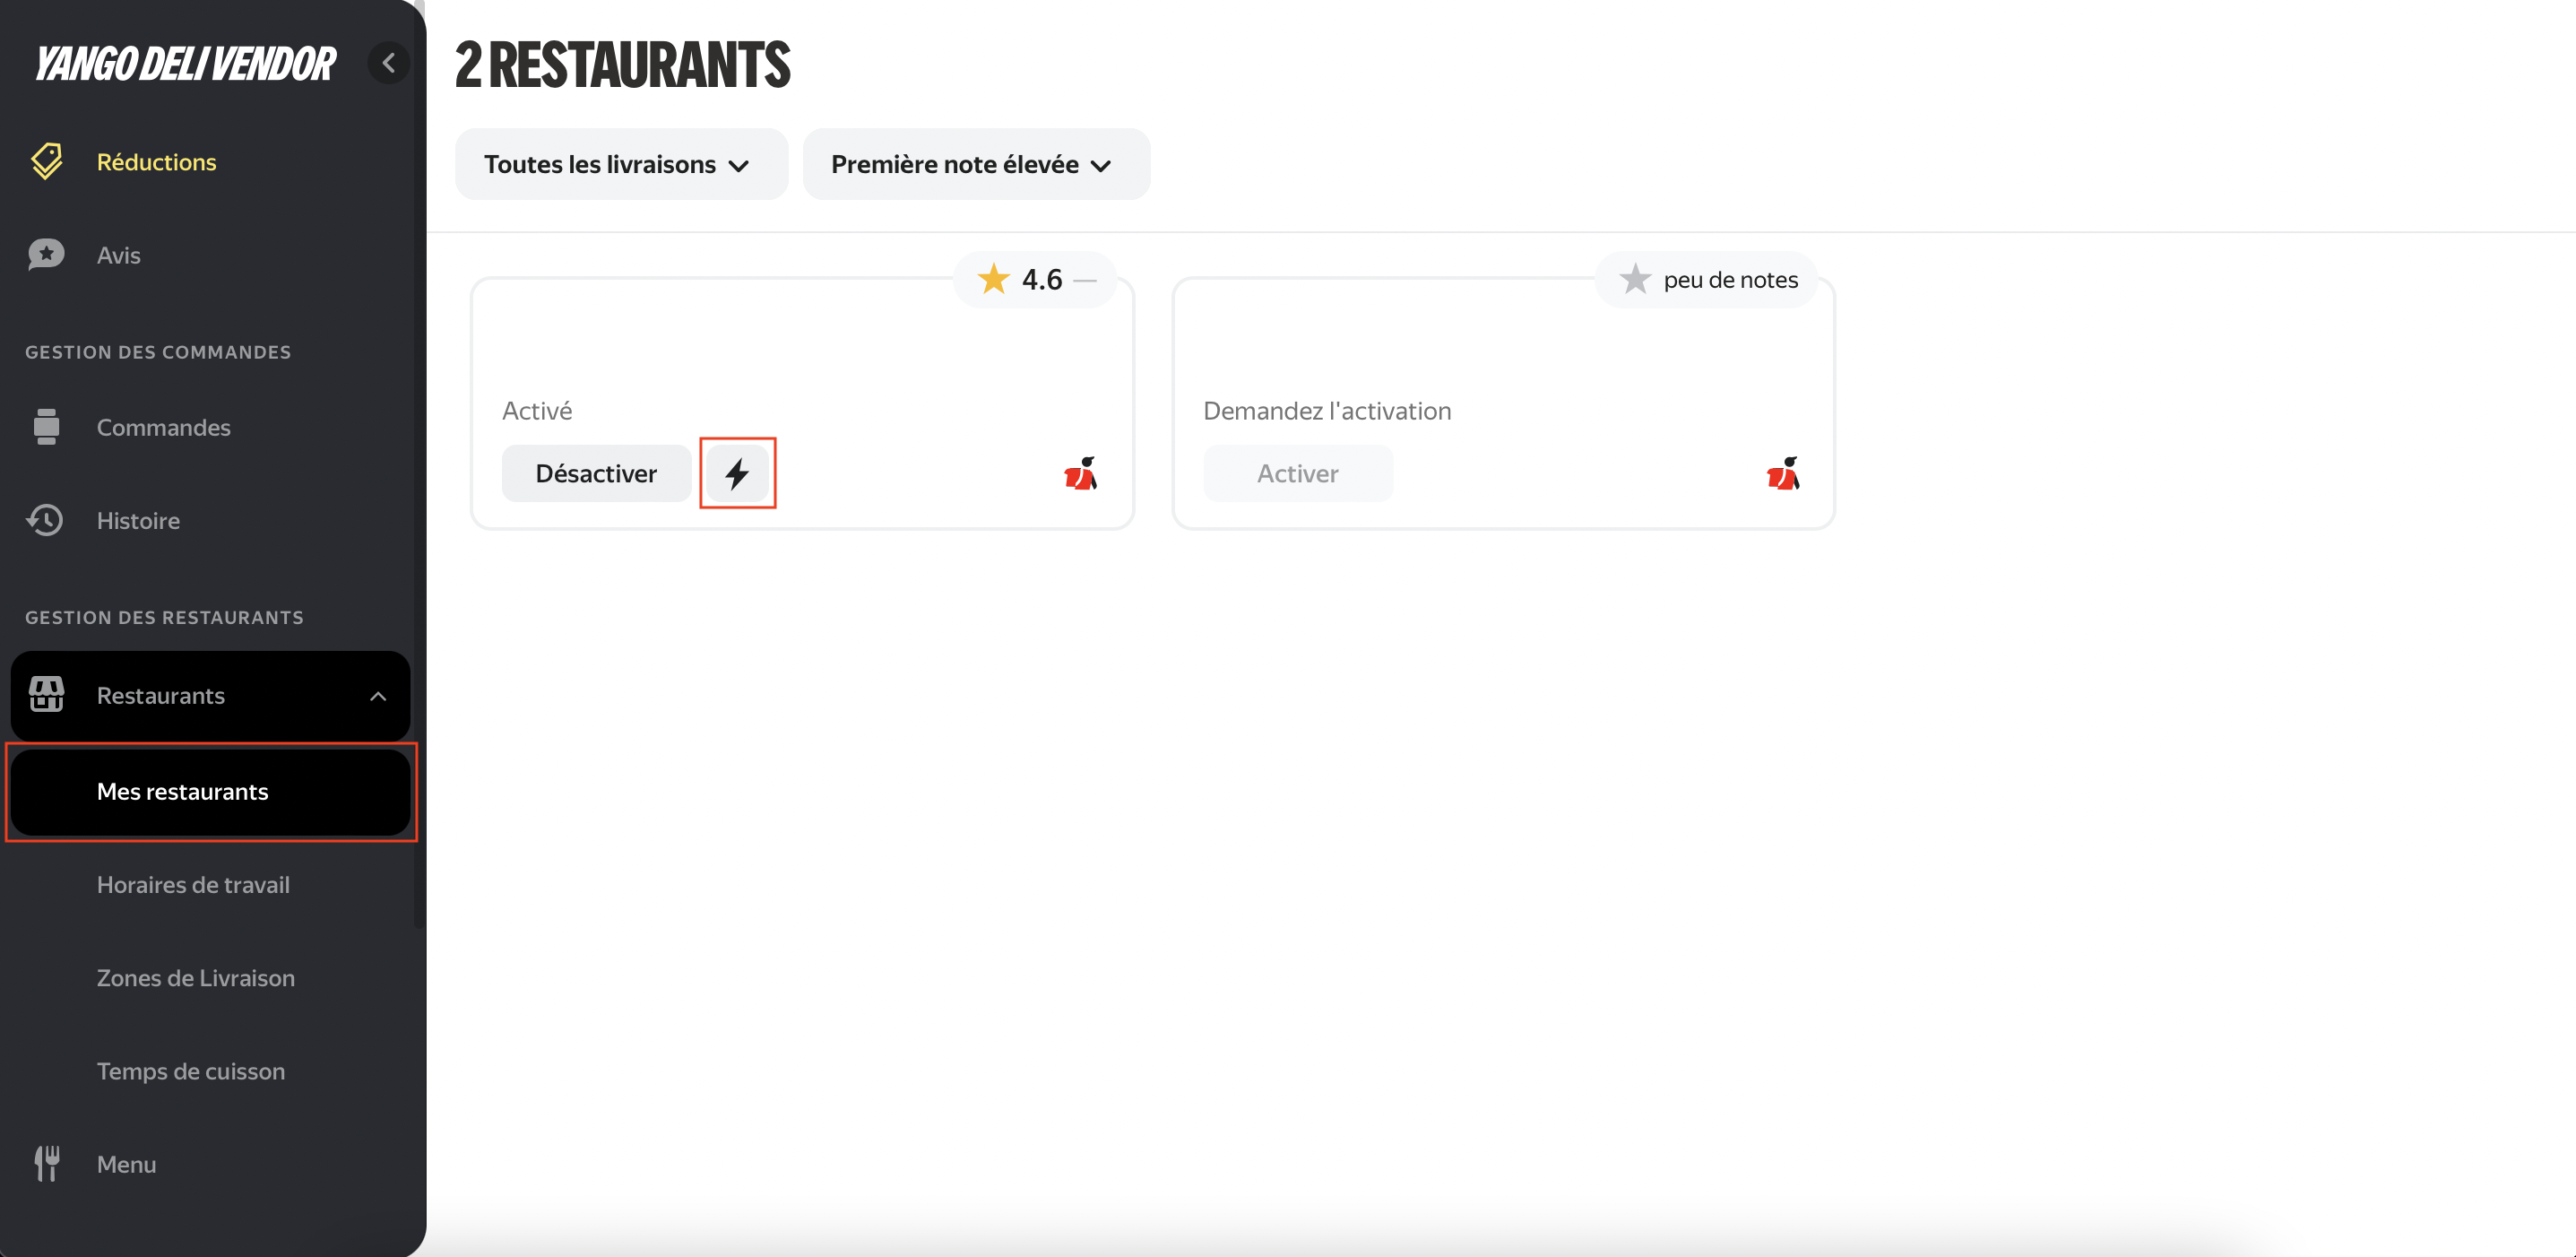Open the Réductions tag icon
The width and height of the screenshot is (2576, 1257).
[47, 161]
